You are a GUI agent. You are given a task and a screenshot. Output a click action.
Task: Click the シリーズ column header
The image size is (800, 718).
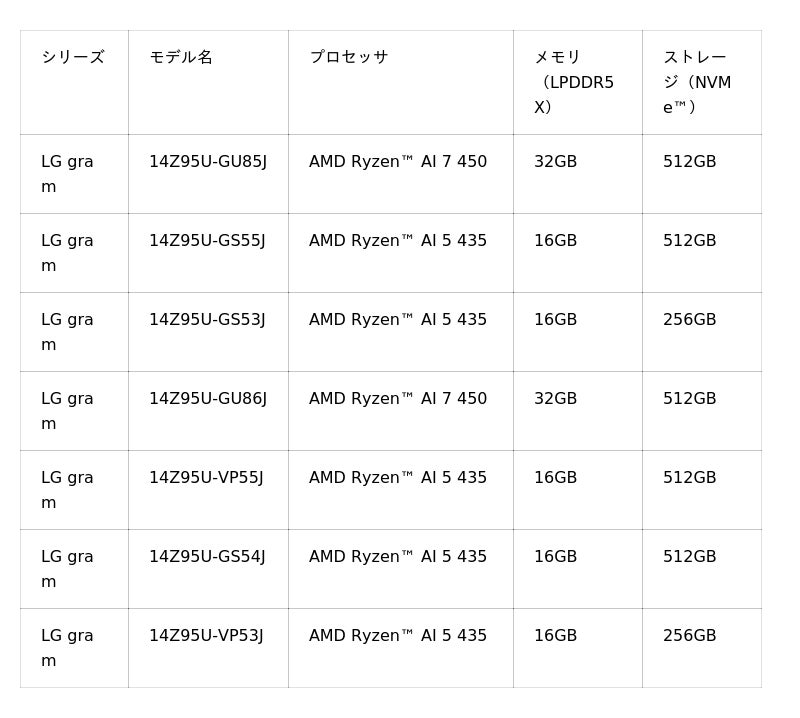(73, 57)
